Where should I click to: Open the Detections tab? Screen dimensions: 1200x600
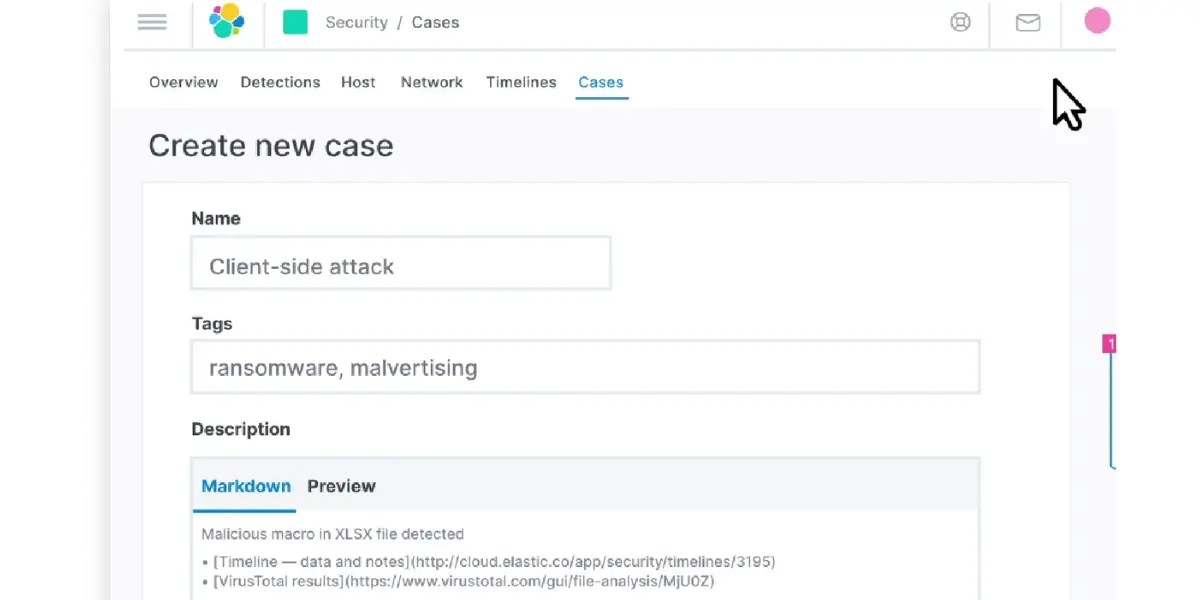280,82
